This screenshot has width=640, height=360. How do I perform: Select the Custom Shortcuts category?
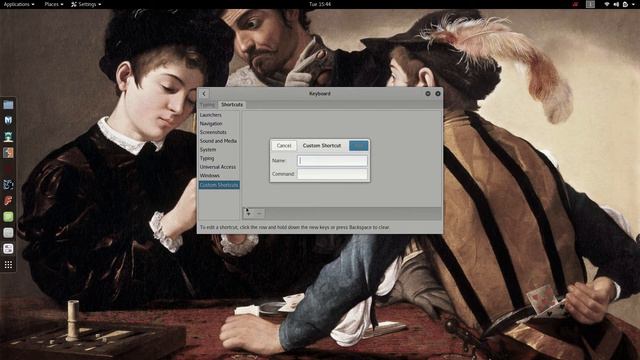point(219,185)
